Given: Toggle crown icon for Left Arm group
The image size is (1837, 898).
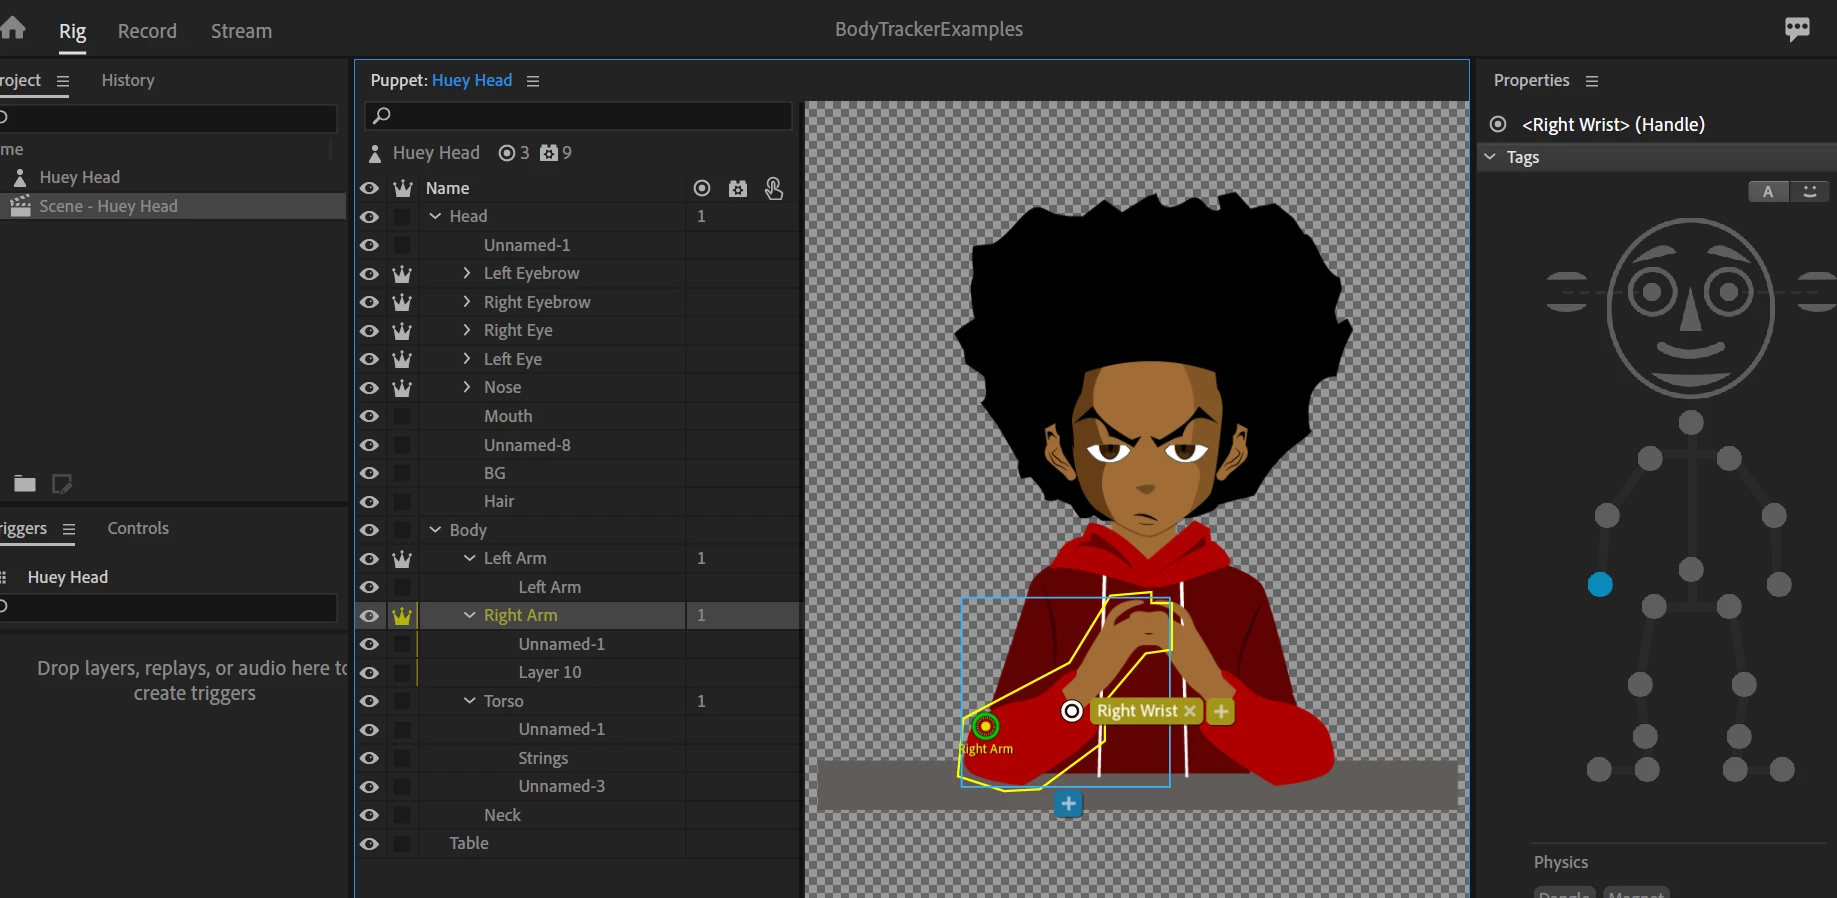Looking at the screenshot, I should (x=402, y=559).
